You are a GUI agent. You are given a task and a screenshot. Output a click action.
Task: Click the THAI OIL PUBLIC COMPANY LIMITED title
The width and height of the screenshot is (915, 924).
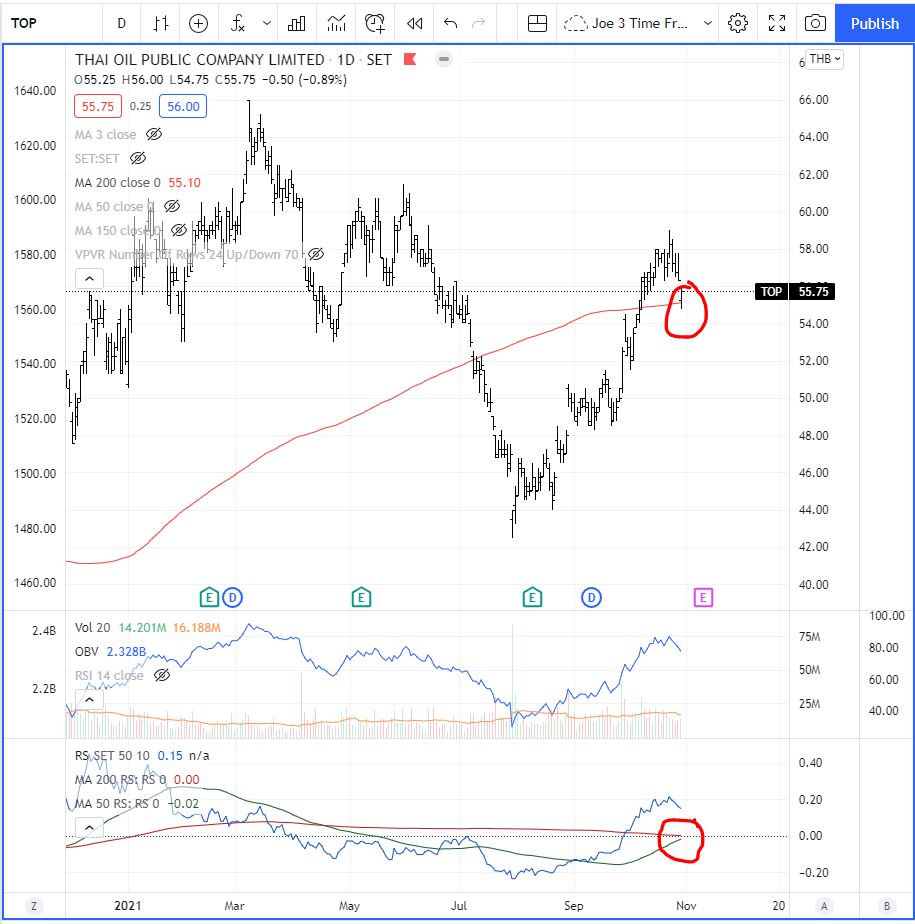(x=200, y=60)
